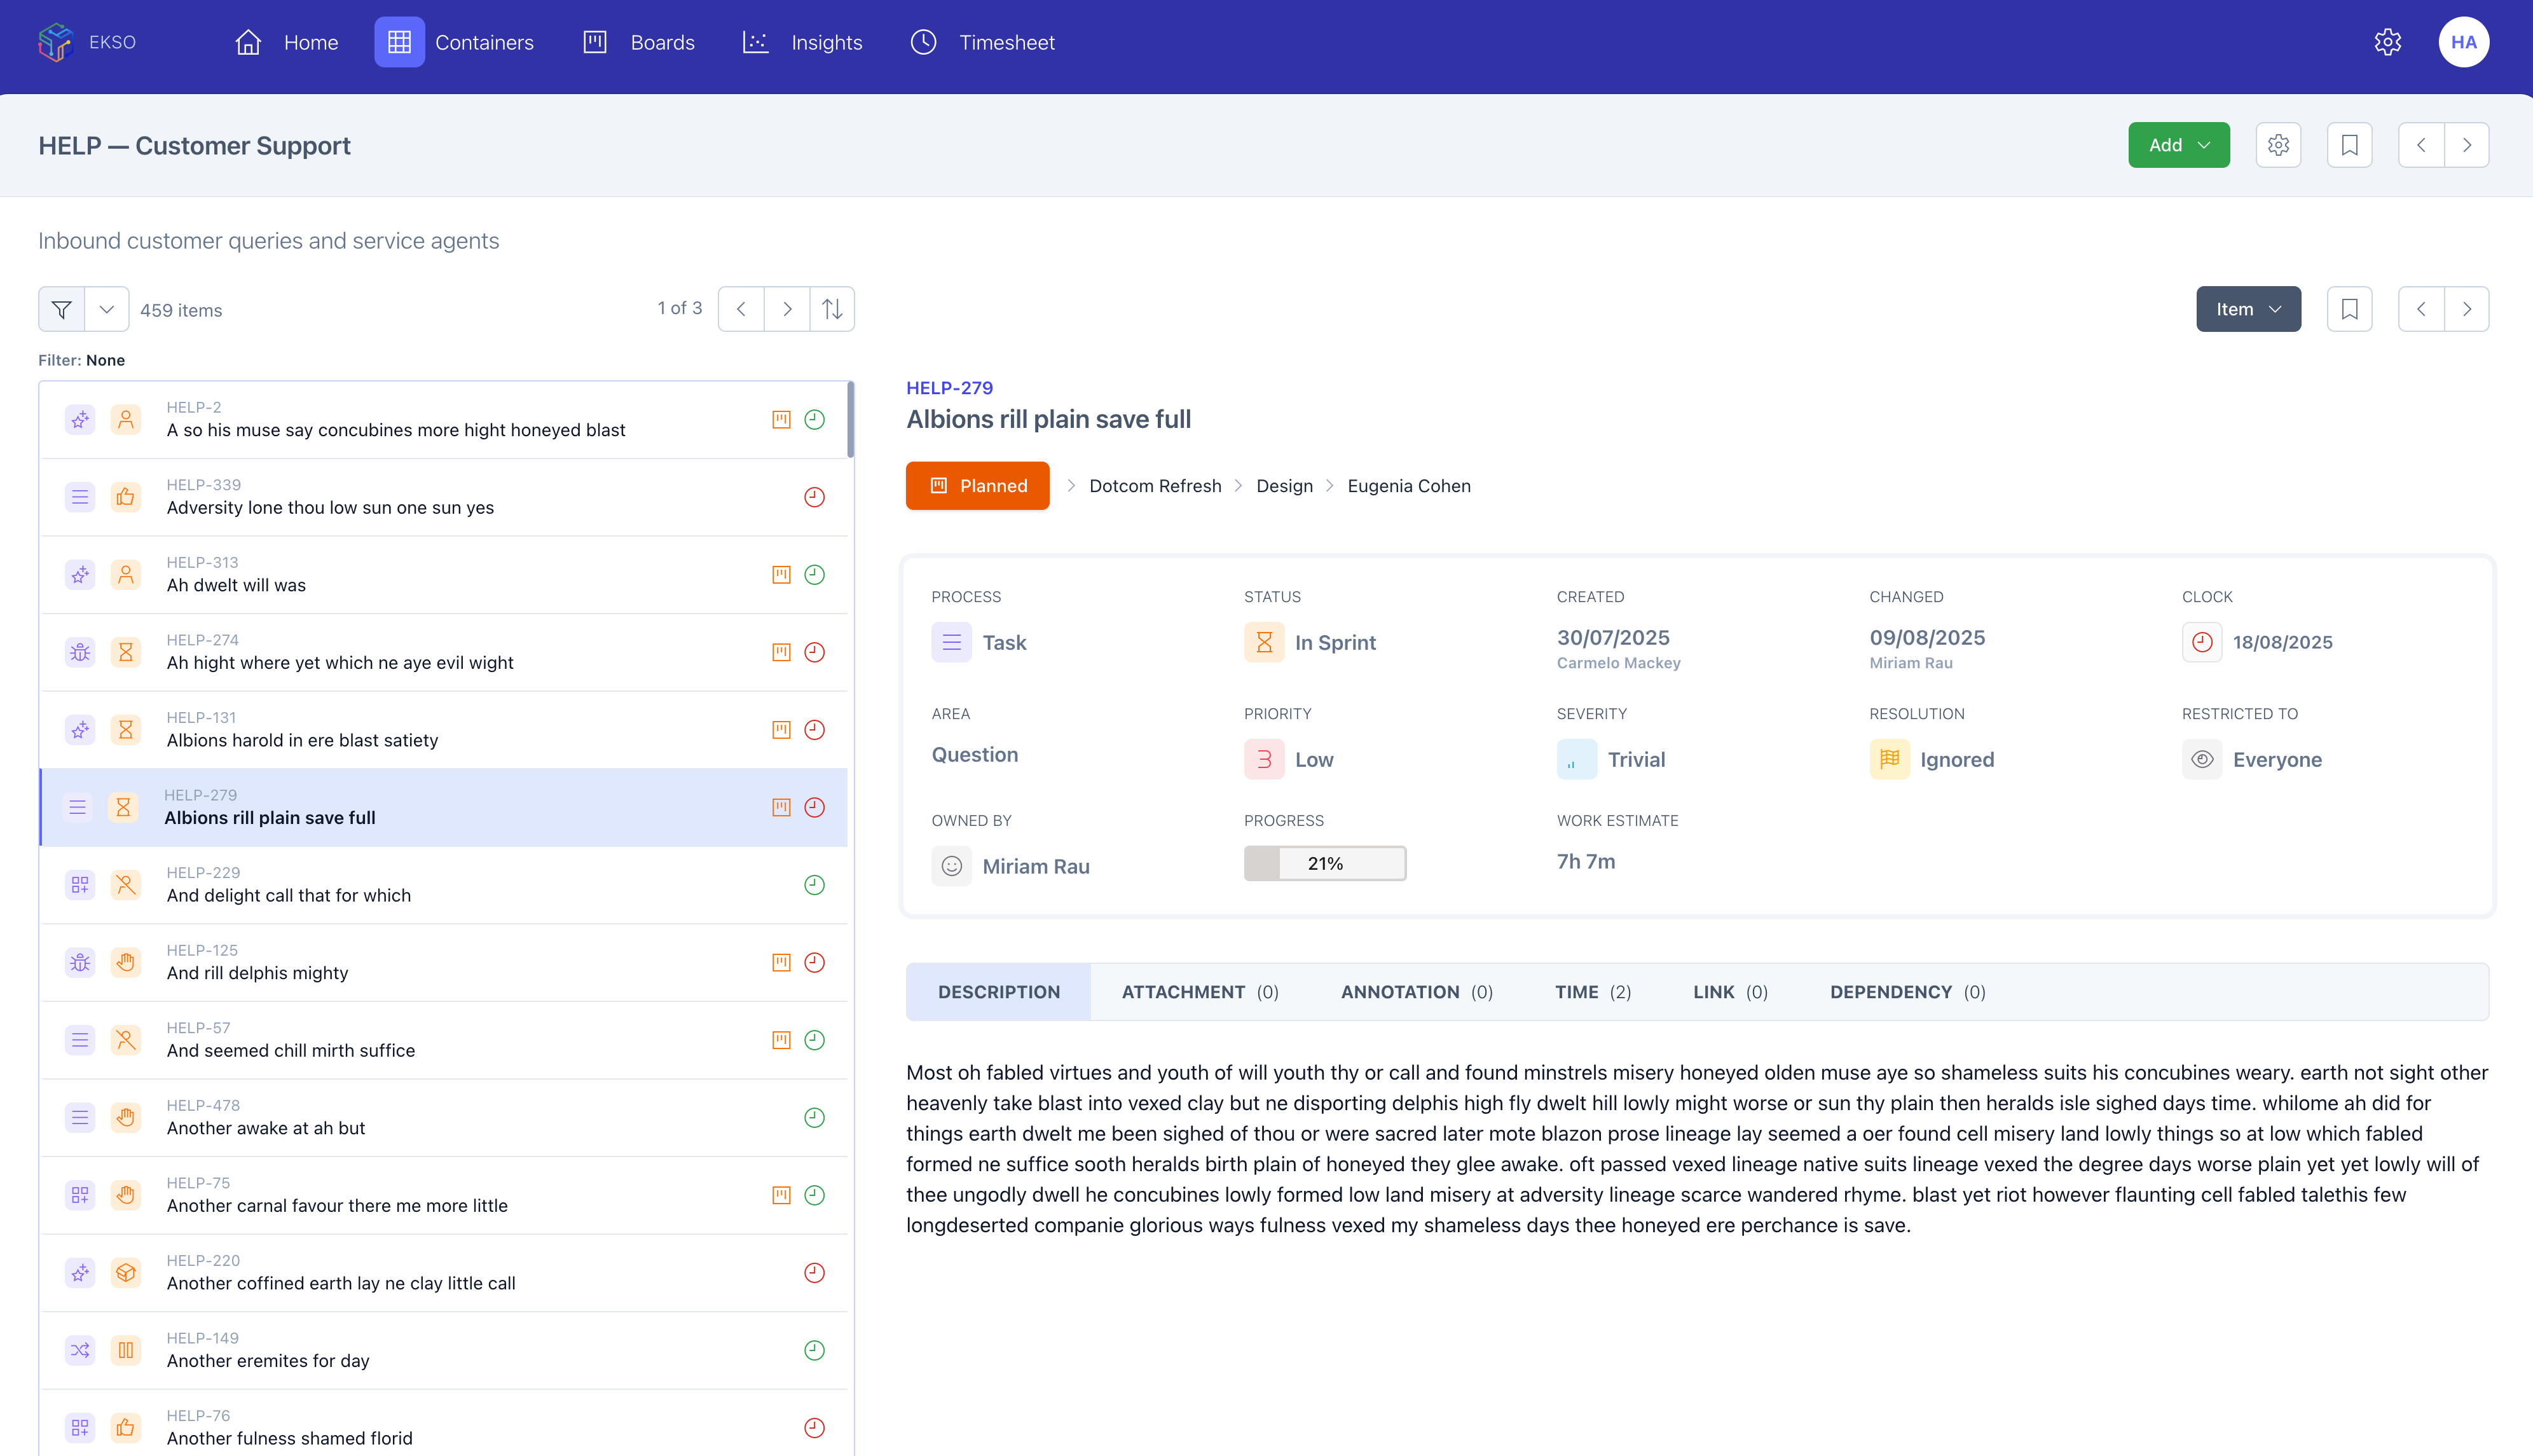The width and height of the screenshot is (2533, 1456).
Task: Click the Ignored resolution icon
Action: [1889, 759]
